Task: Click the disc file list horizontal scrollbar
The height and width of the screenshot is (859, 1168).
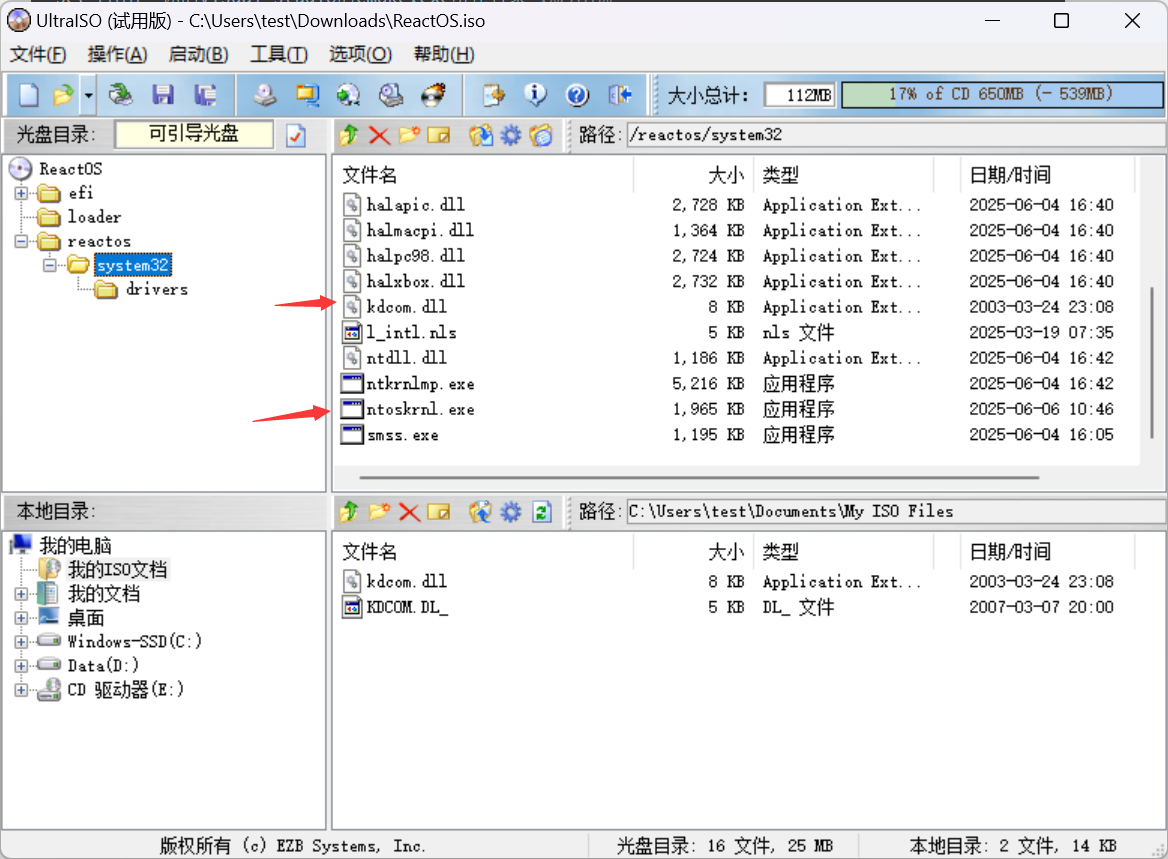Action: 699,478
